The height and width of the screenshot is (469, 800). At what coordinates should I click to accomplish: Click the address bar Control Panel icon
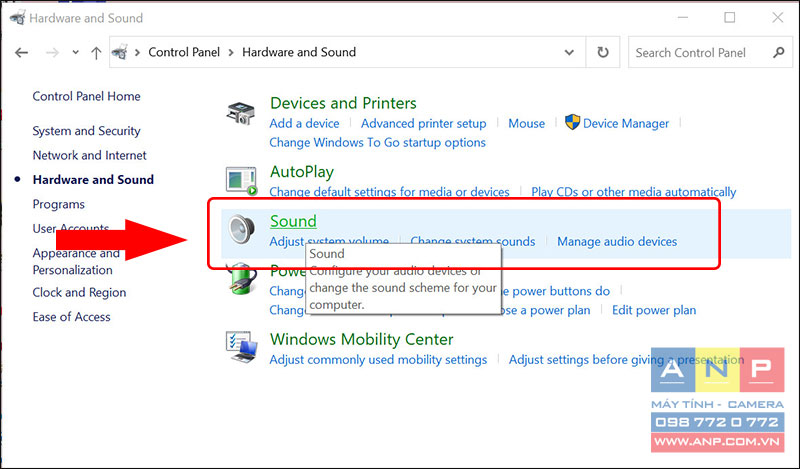click(x=119, y=52)
